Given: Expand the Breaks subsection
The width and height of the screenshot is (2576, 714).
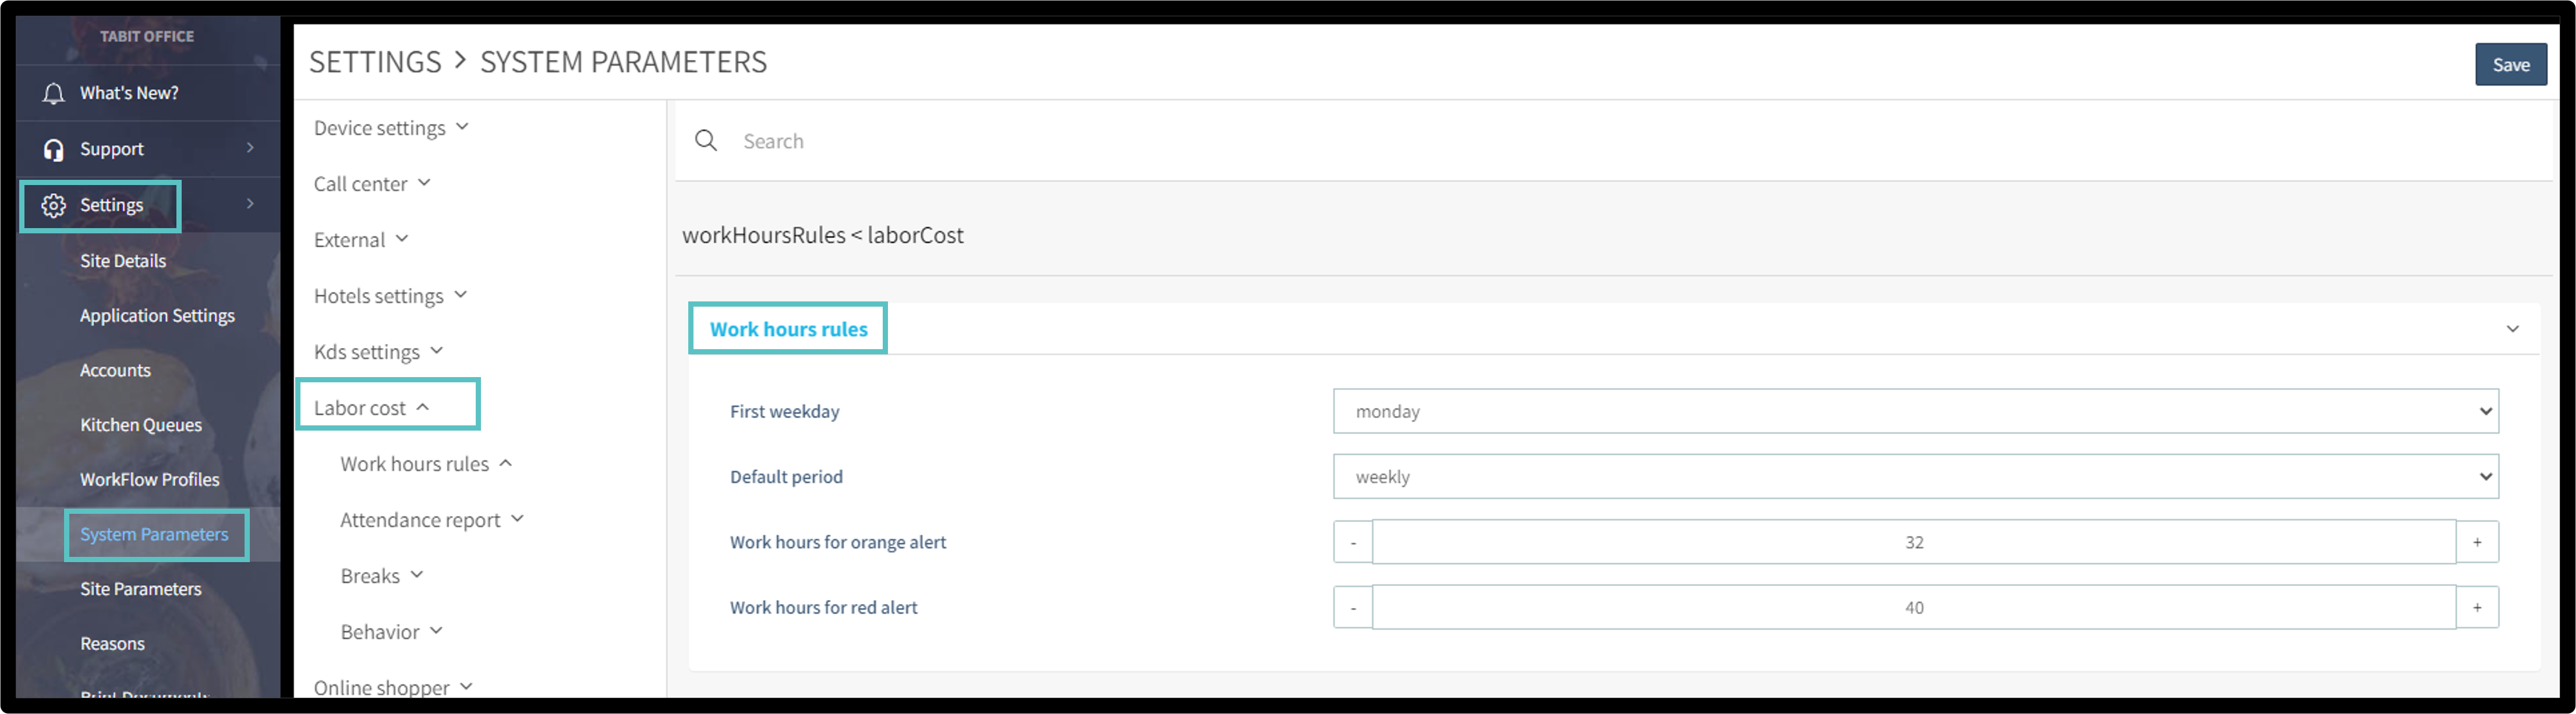Looking at the screenshot, I should (381, 576).
